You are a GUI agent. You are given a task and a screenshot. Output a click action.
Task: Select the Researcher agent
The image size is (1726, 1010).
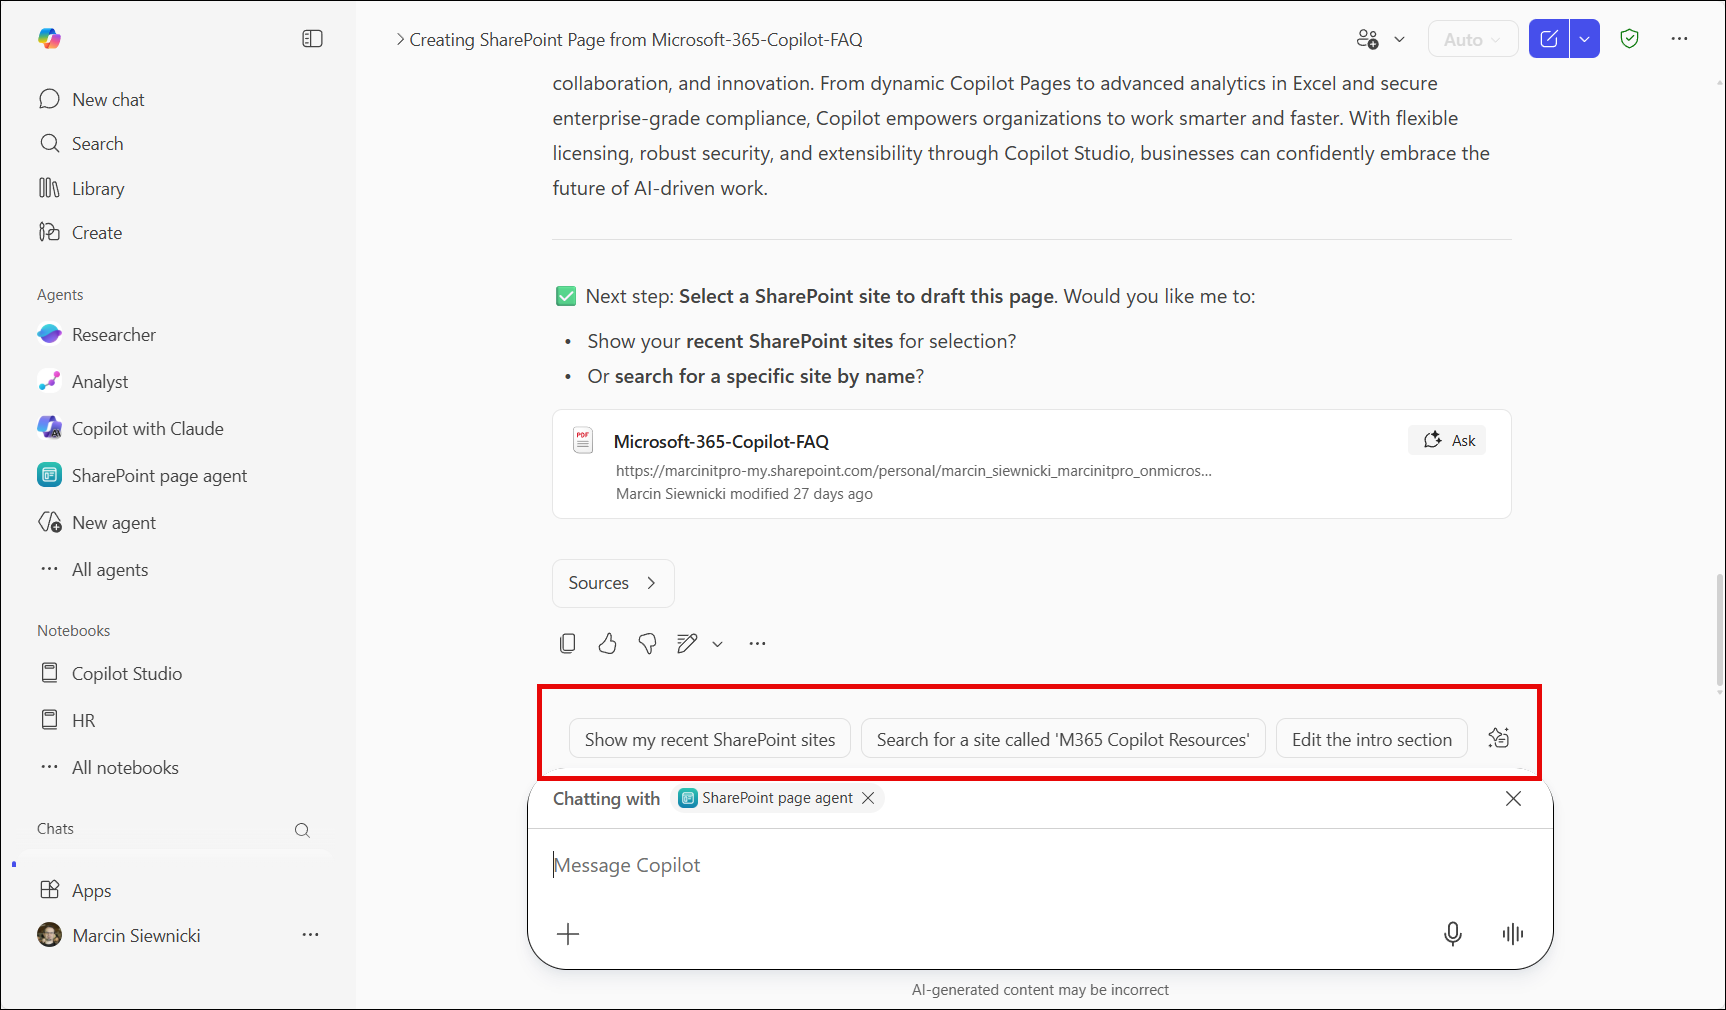click(113, 335)
